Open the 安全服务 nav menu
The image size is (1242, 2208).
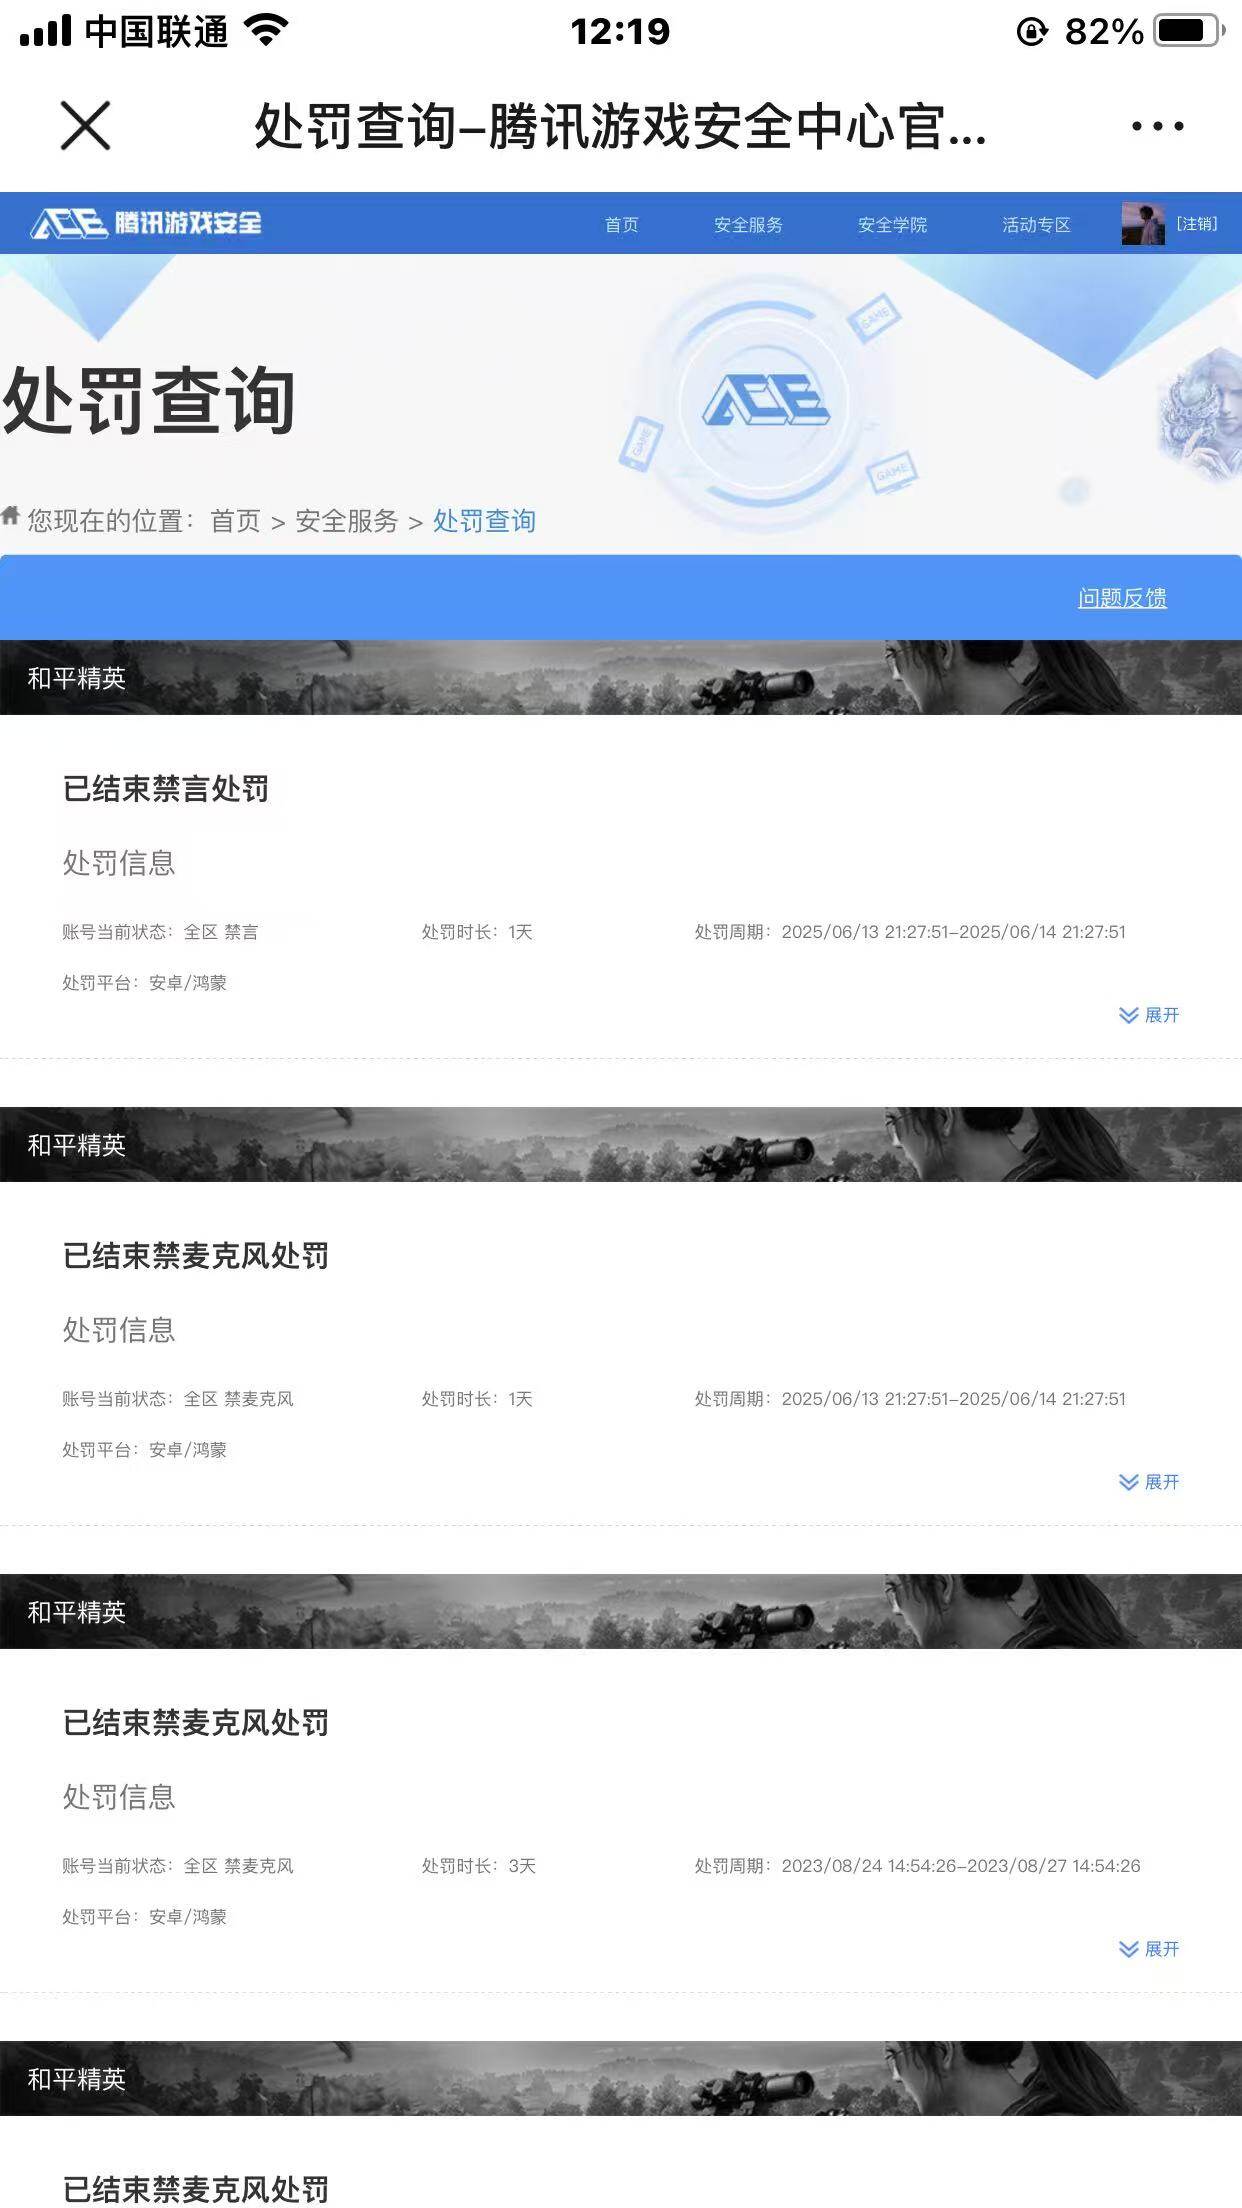[x=748, y=224]
